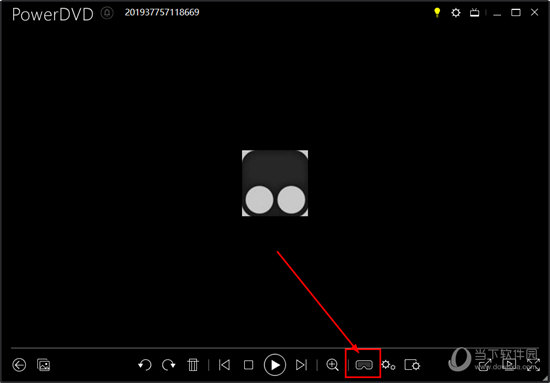Open the lightbulb learning tips icon
Viewport: 550px width, 383px height.
tap(437, 13)
